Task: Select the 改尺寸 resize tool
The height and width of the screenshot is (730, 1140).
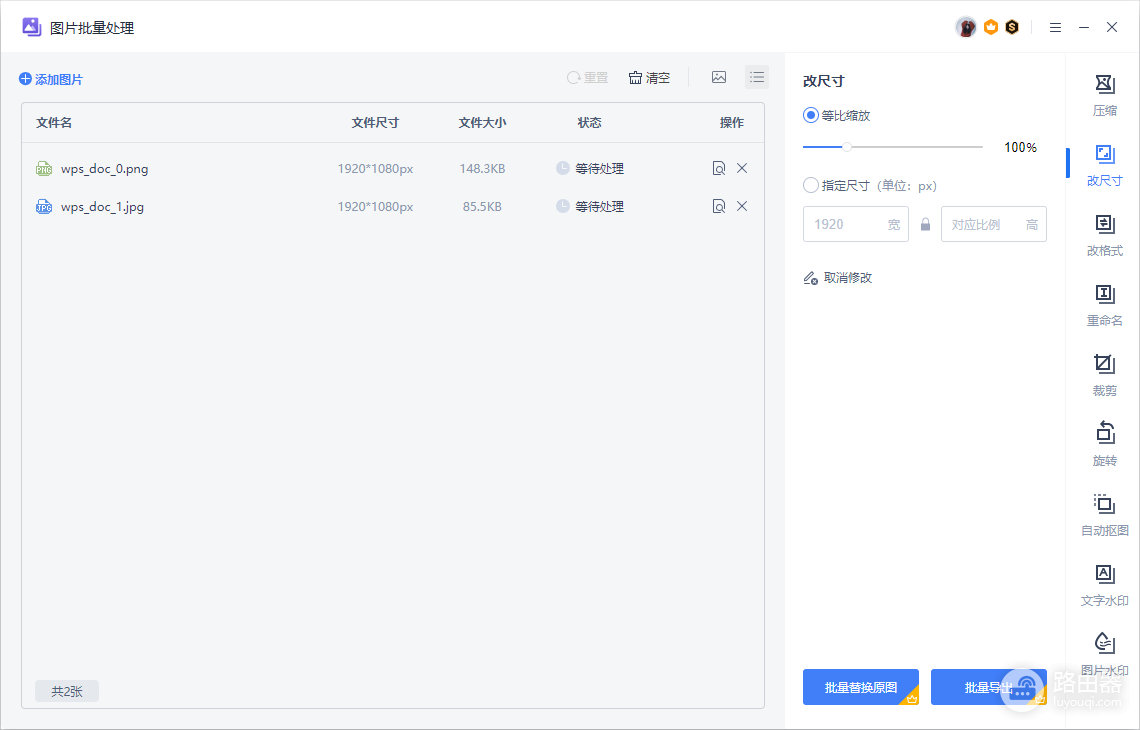Action: coord(1104,165)
